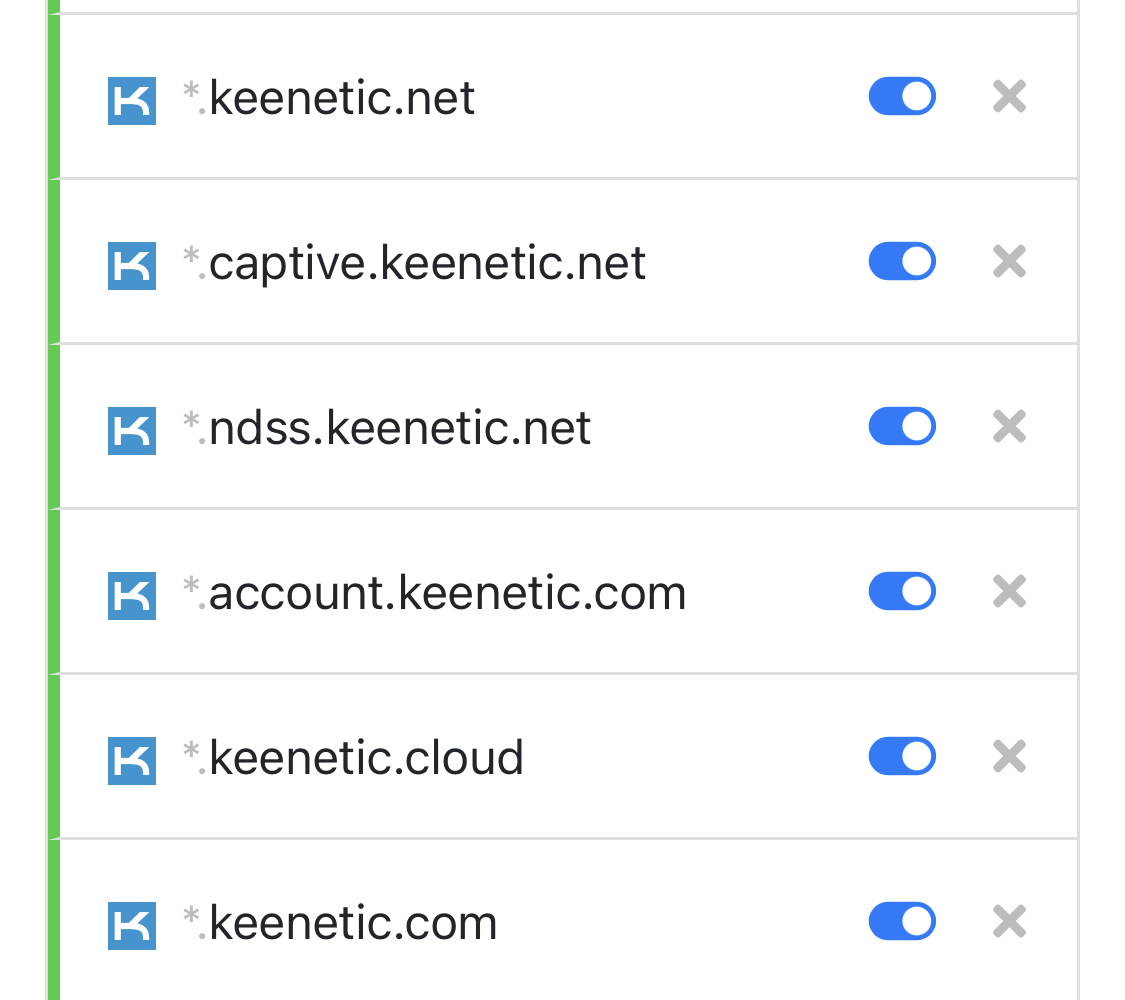
Task: Click the Keenetic icon beside *.keenetic.net
Action: tap(132, 100)
